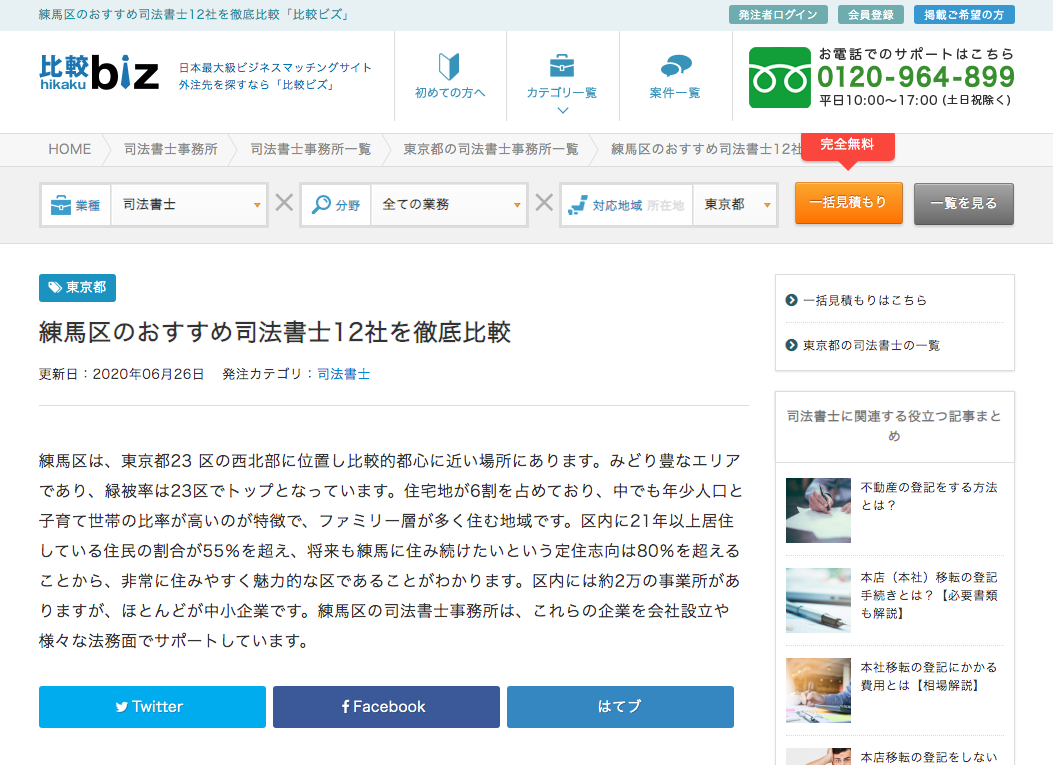The height and width of the screenshot is (765, 1053).
Task: Click 司法書士に関連する役立つ記事まとめ heading
Action: (x=895, y=426)
